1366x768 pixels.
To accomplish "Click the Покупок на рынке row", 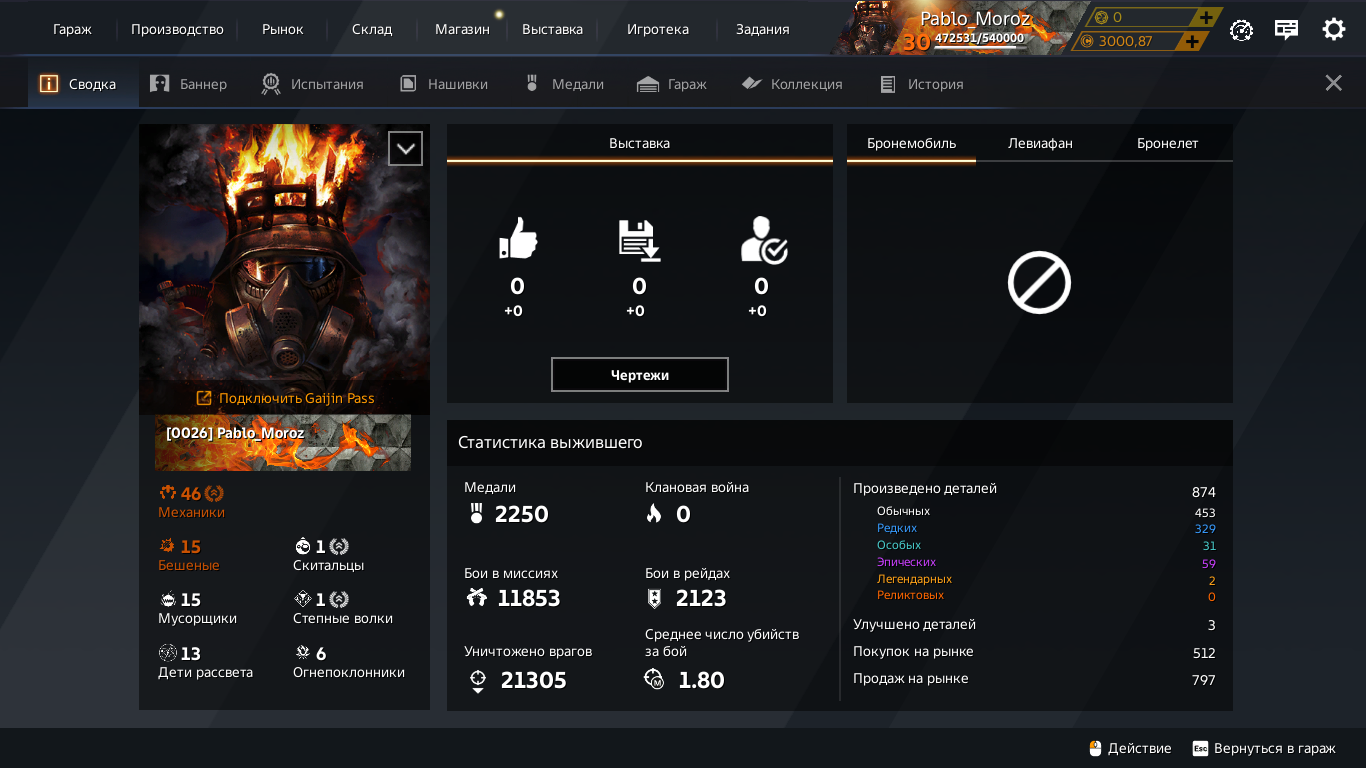I will 1034,652.
